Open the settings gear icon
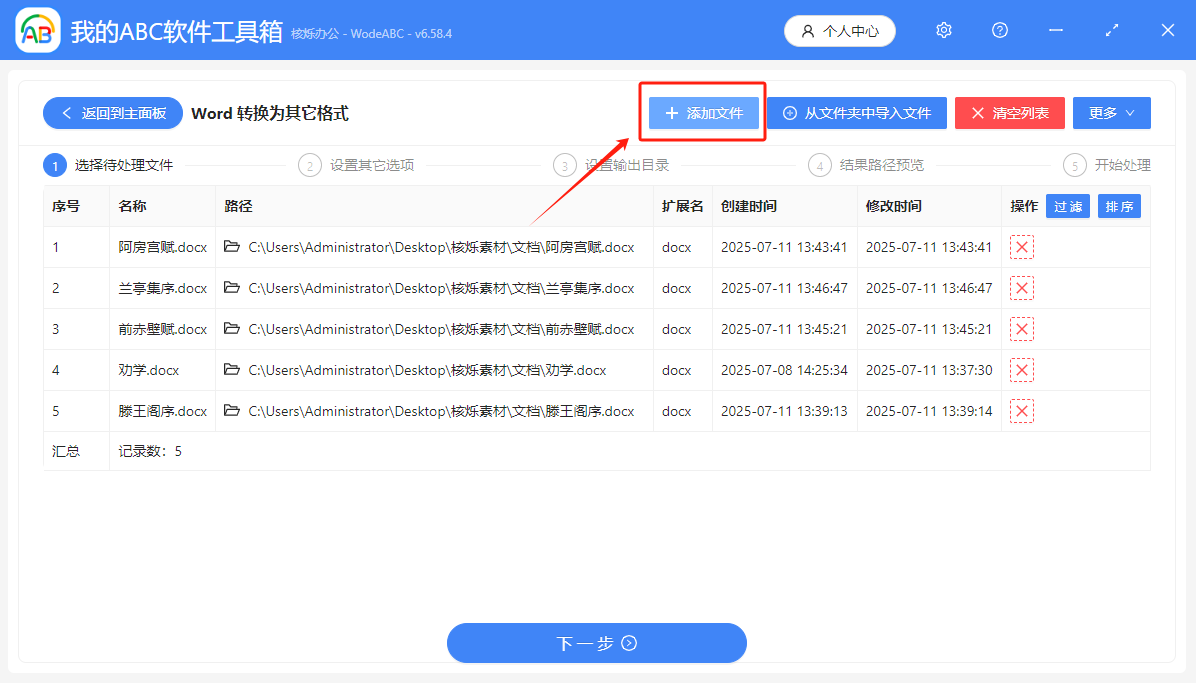 click(x=943, y=30)
